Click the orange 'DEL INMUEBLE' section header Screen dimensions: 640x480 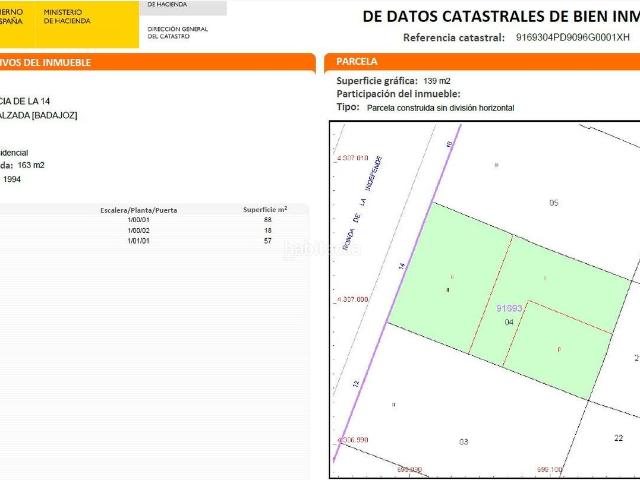156,62
